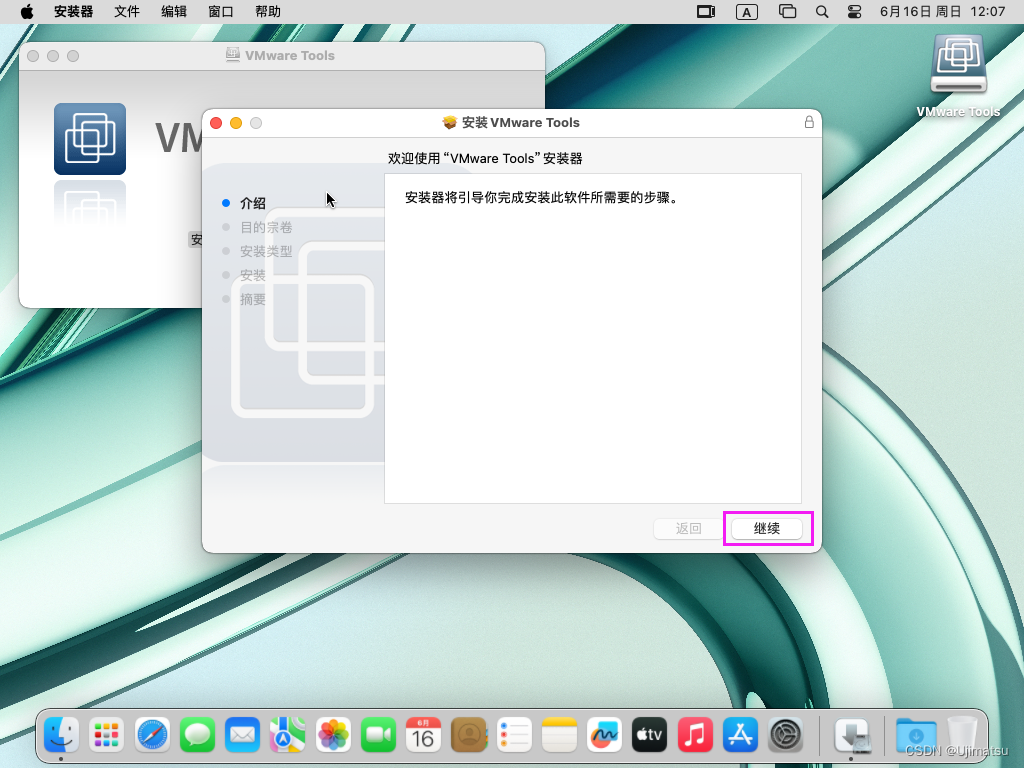Click the date and time 6月16日 周日 12:07
The height and width of the screenshot is (768, 1024).
(942, 12)
